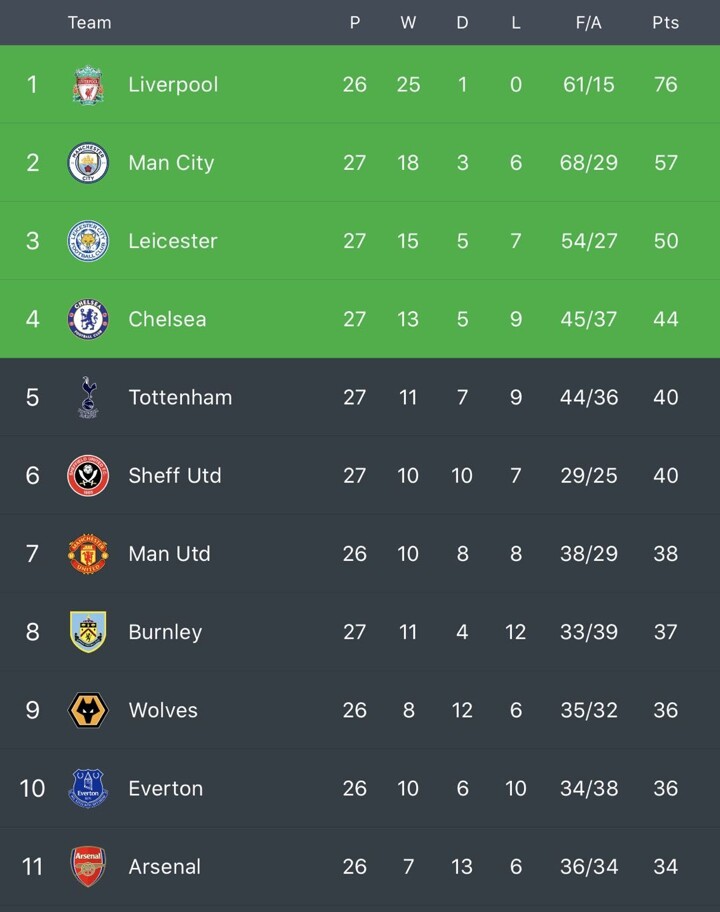The width and height of the screenshot is (720, 912).
Task: Sort table by Pts column header
Action: (x=665, y=22)
